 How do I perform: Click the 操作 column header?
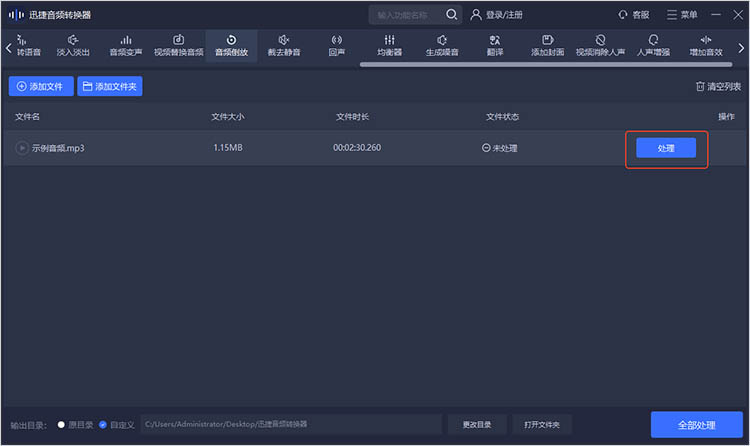[x=726, y=117]
